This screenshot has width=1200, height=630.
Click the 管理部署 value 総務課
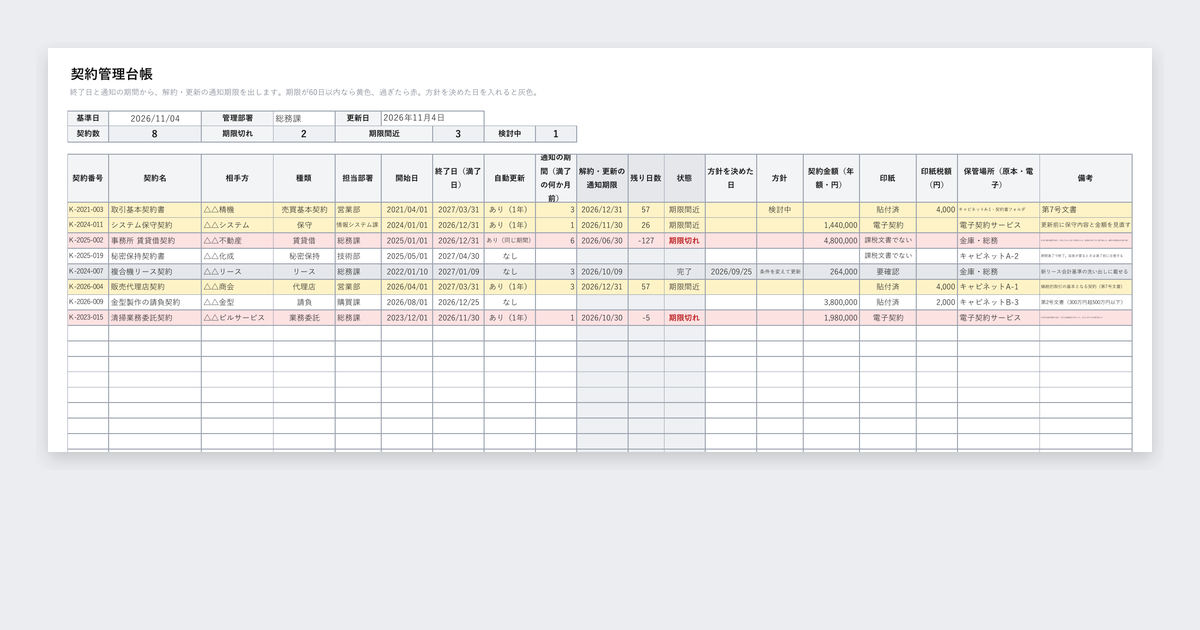coord(302,118)
